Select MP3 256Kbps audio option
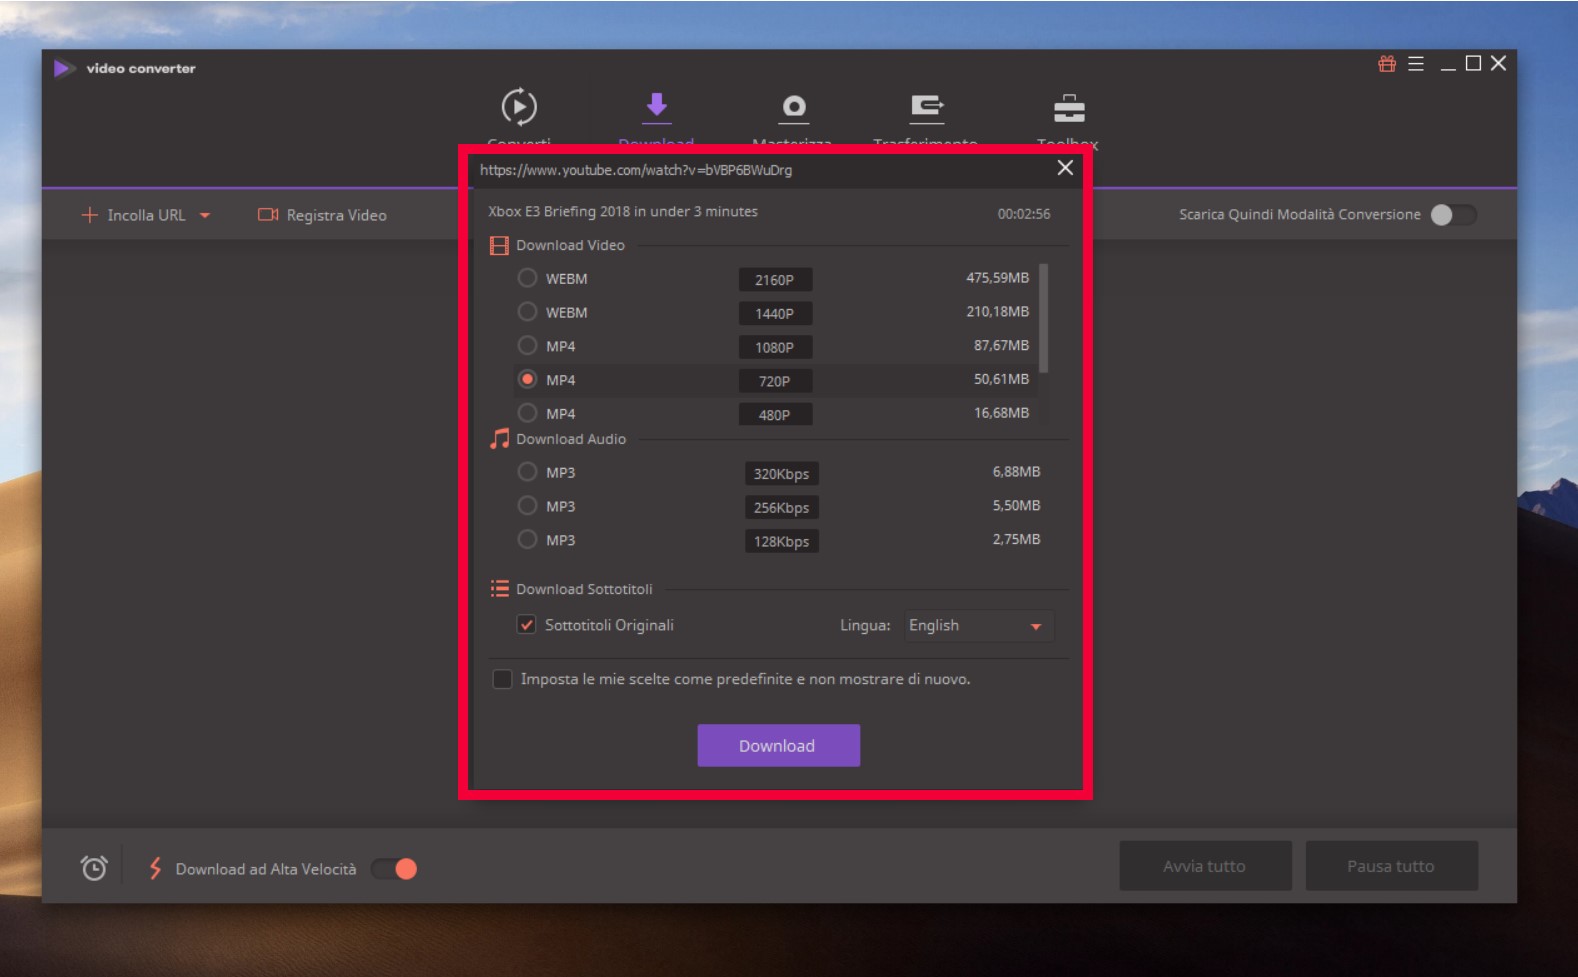The height and width of the screenshot is (977, 1578). click(527, 506)
